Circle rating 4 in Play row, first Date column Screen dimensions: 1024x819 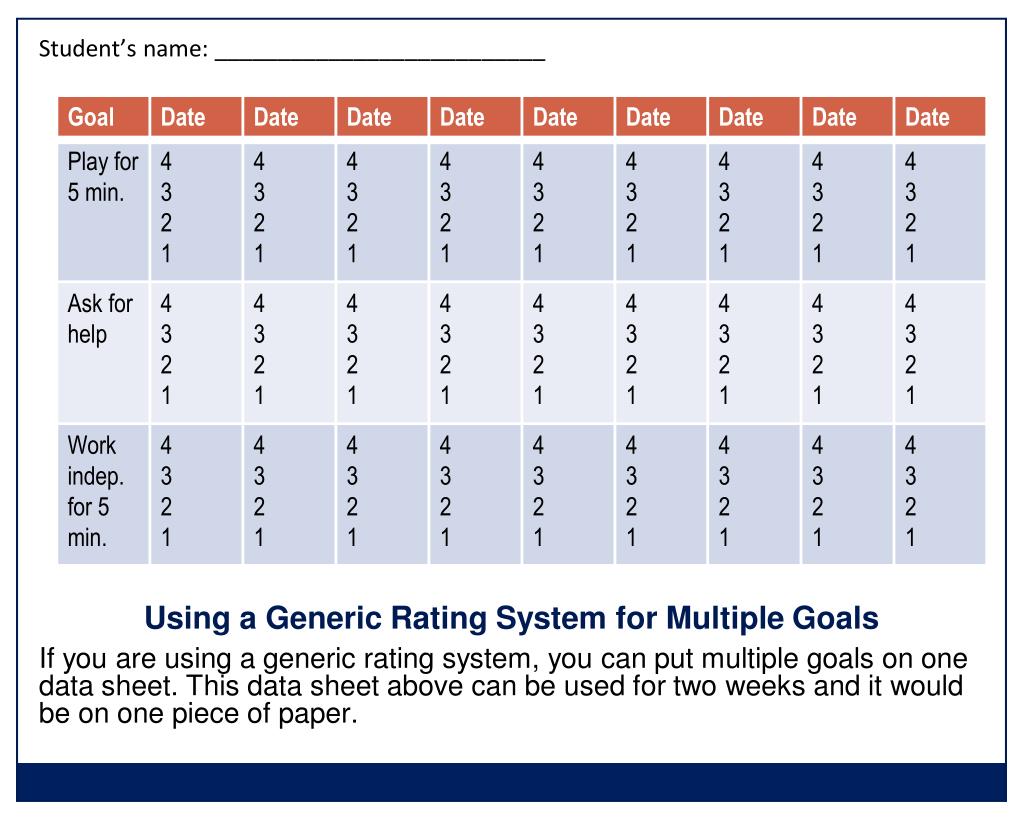click(167, 162)
